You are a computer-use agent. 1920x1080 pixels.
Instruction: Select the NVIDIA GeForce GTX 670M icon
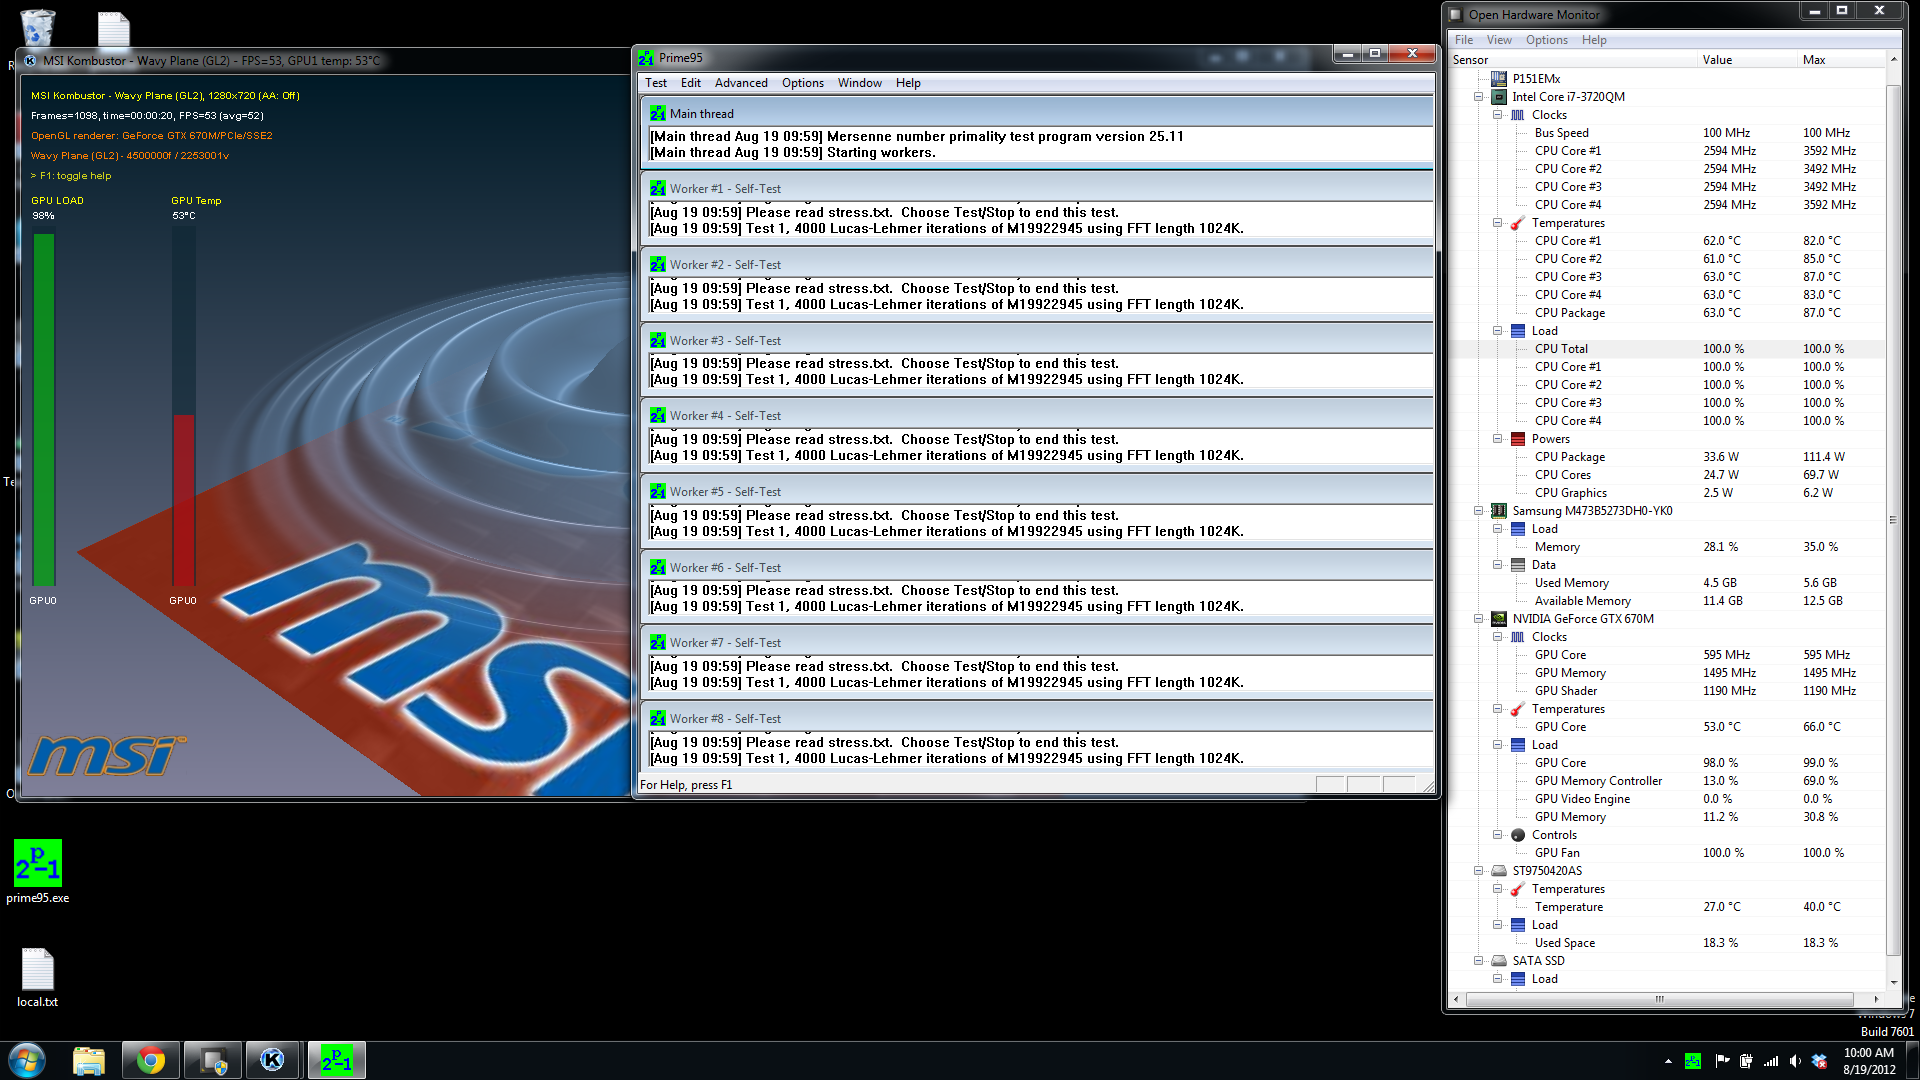[1499, 619]
